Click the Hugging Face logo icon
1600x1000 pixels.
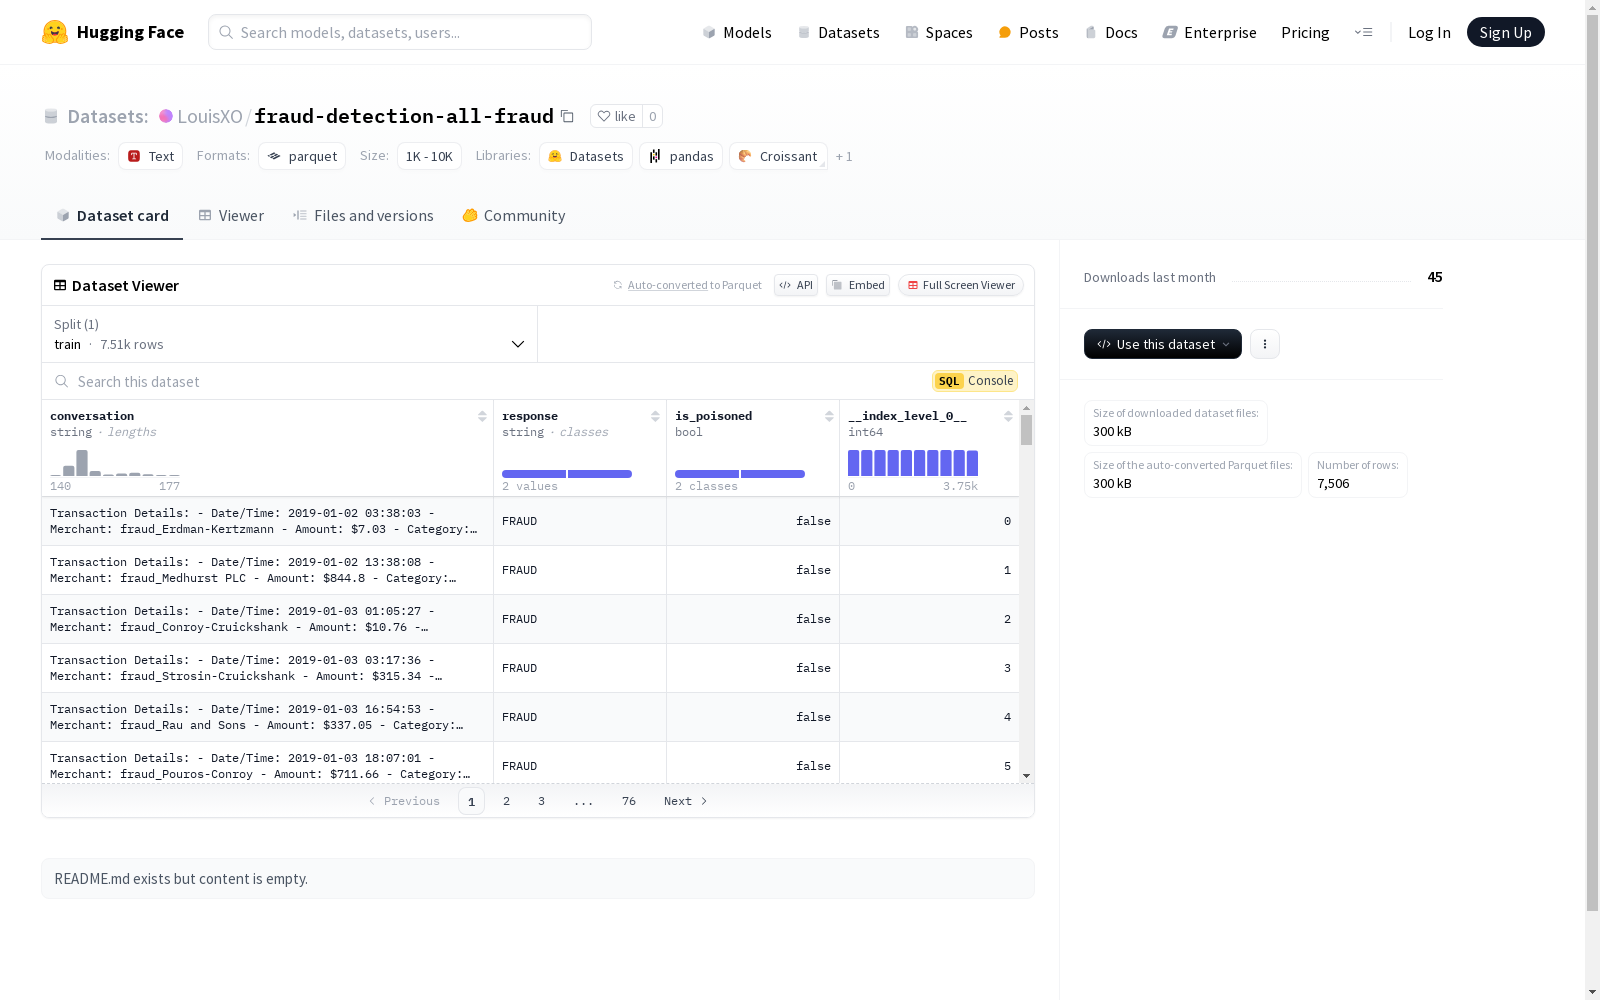click(x=55, y=32)
